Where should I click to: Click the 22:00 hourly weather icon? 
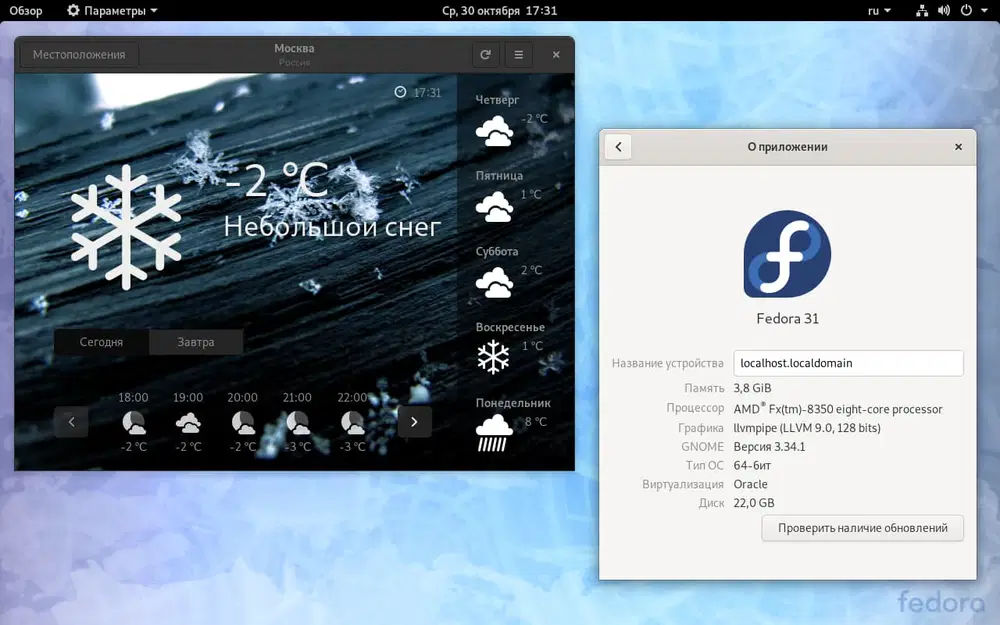[352, 423]
